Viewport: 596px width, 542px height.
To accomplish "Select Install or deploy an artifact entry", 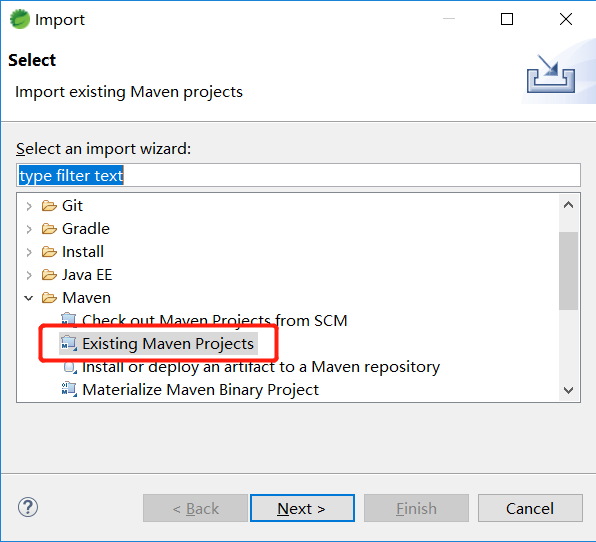I will tap(261, 367).
